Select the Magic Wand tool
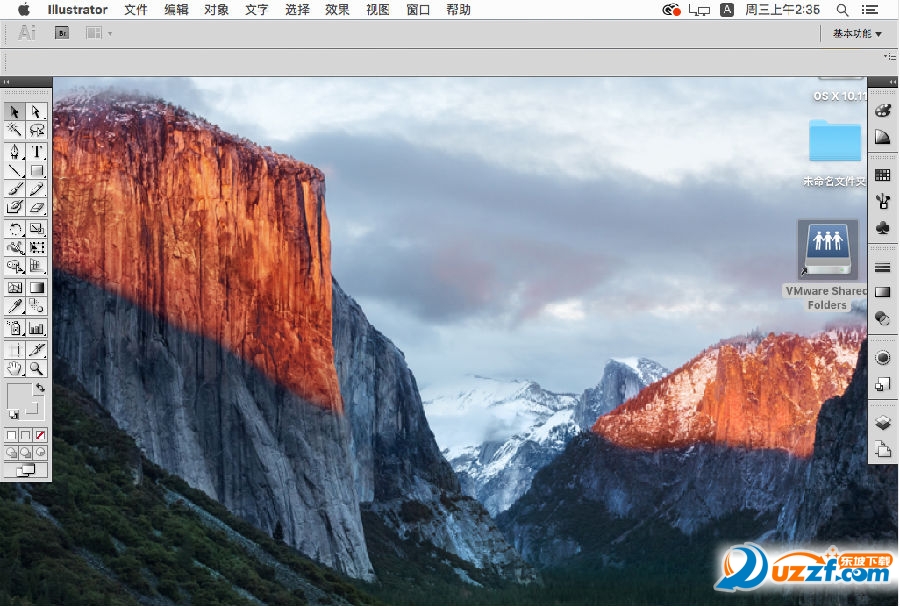The height and width of the screenshot is (606, 900). 15,130
